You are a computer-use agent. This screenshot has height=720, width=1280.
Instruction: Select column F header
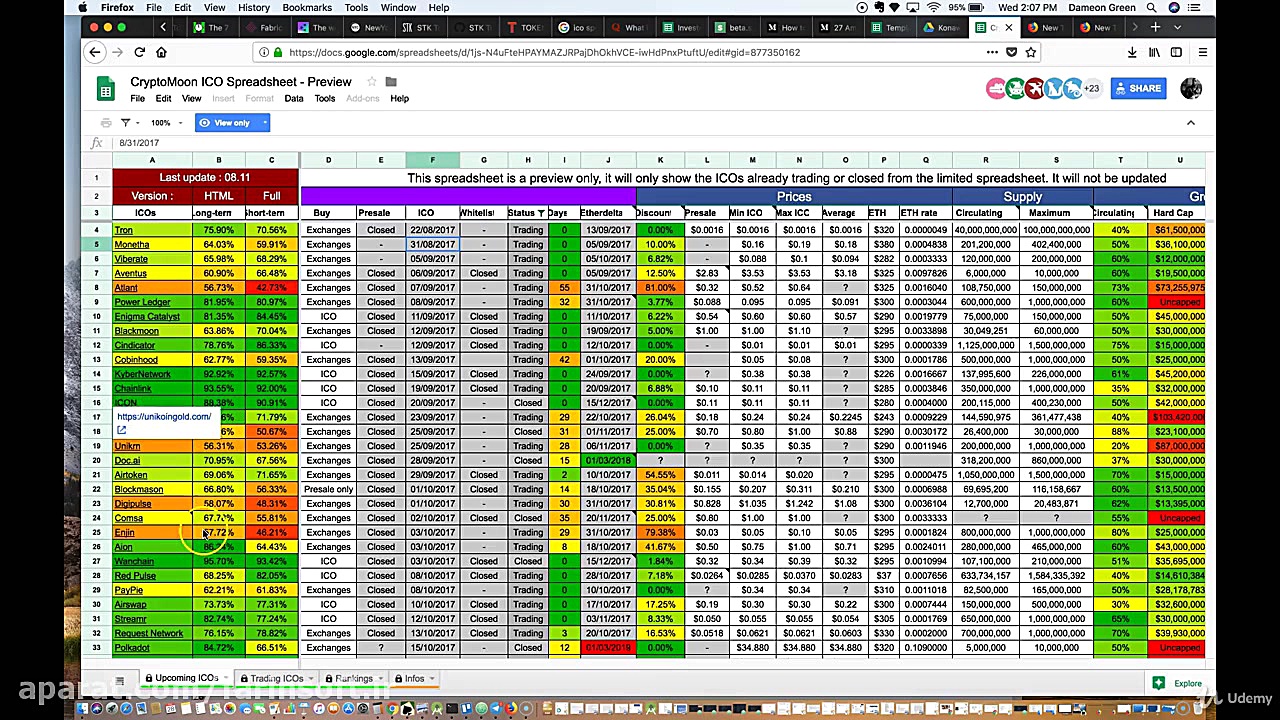coord(432,160)
